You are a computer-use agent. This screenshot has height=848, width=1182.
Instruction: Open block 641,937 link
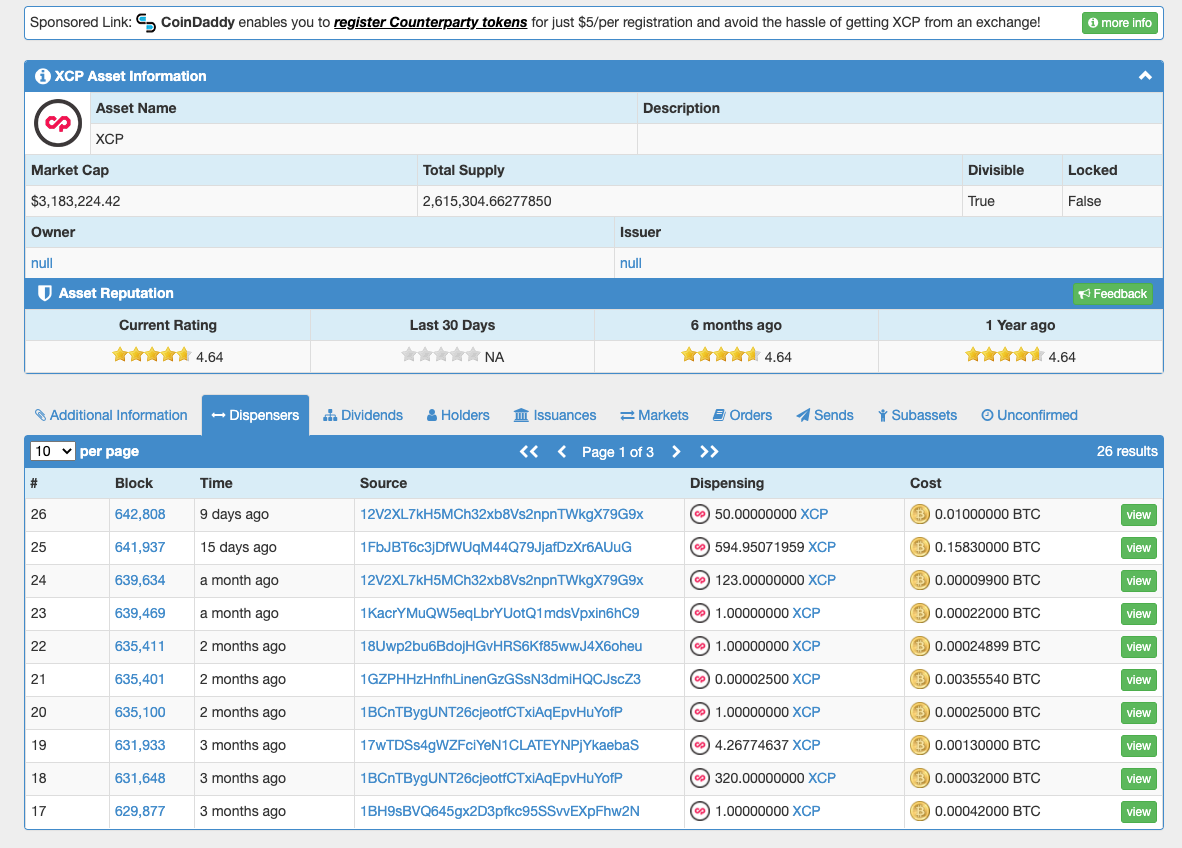tap(140, 547)
